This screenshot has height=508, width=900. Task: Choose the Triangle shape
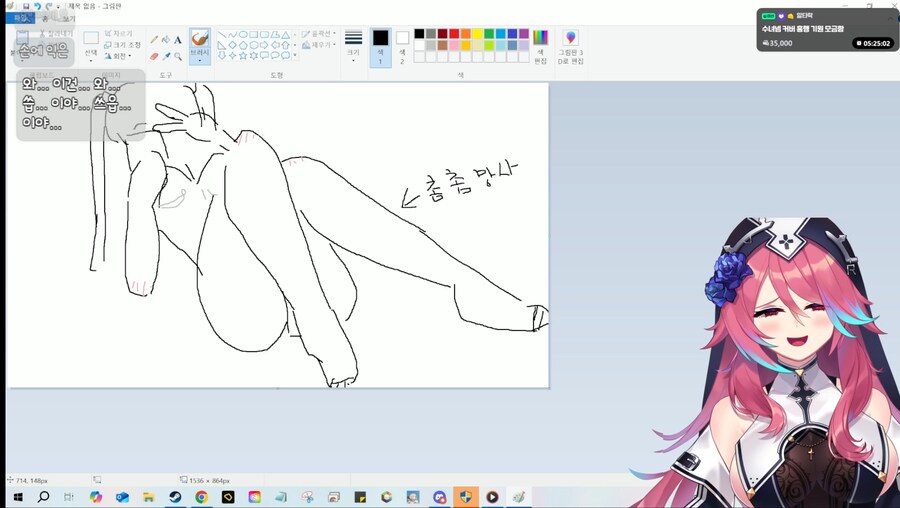[x=285, y=34]
